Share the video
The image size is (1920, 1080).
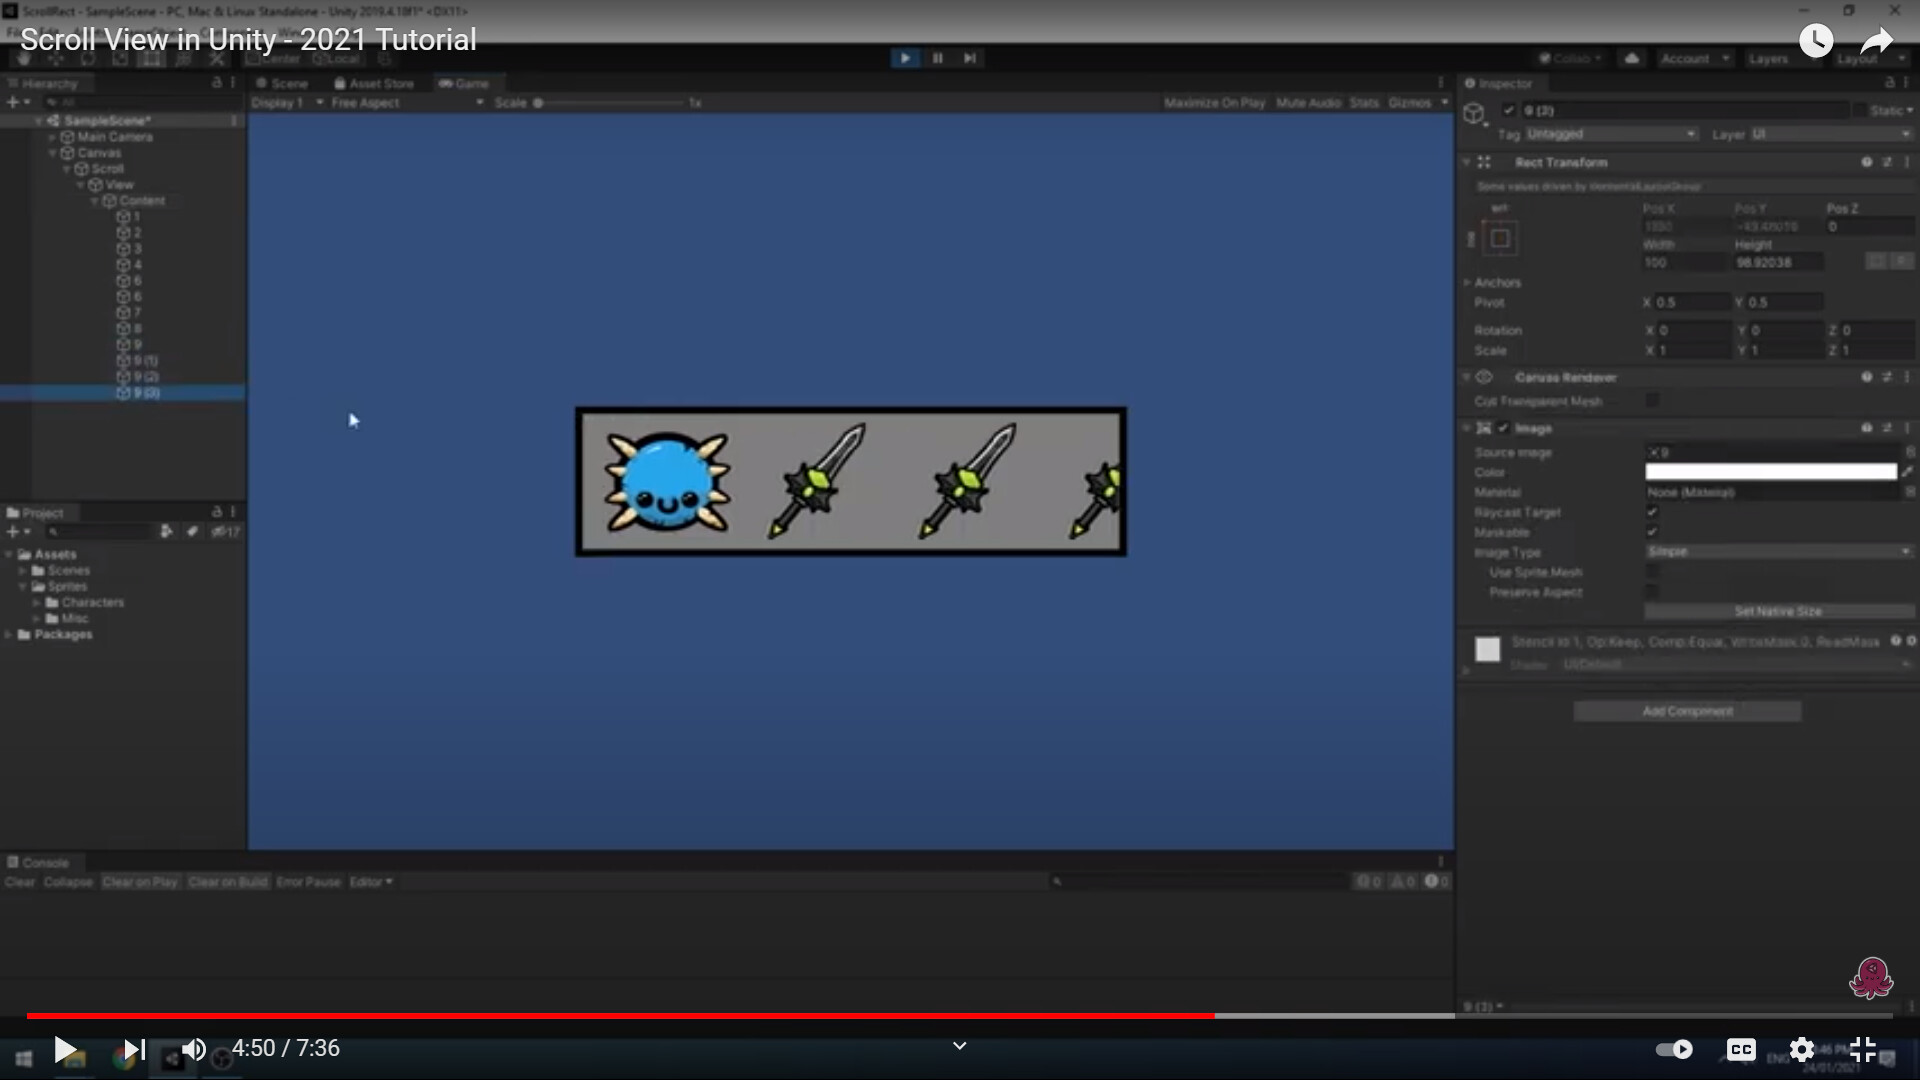click(1876, 41)
